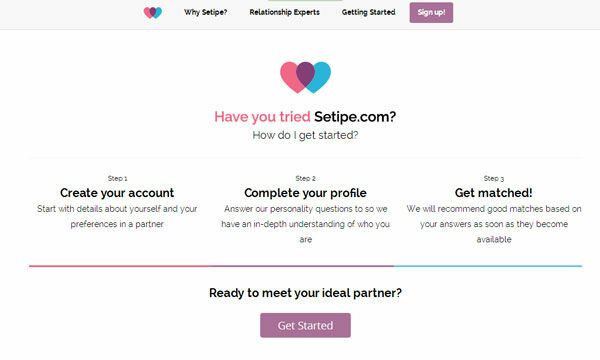
Task: Click the Step 1 label
Action: click(x=117, y=178)
